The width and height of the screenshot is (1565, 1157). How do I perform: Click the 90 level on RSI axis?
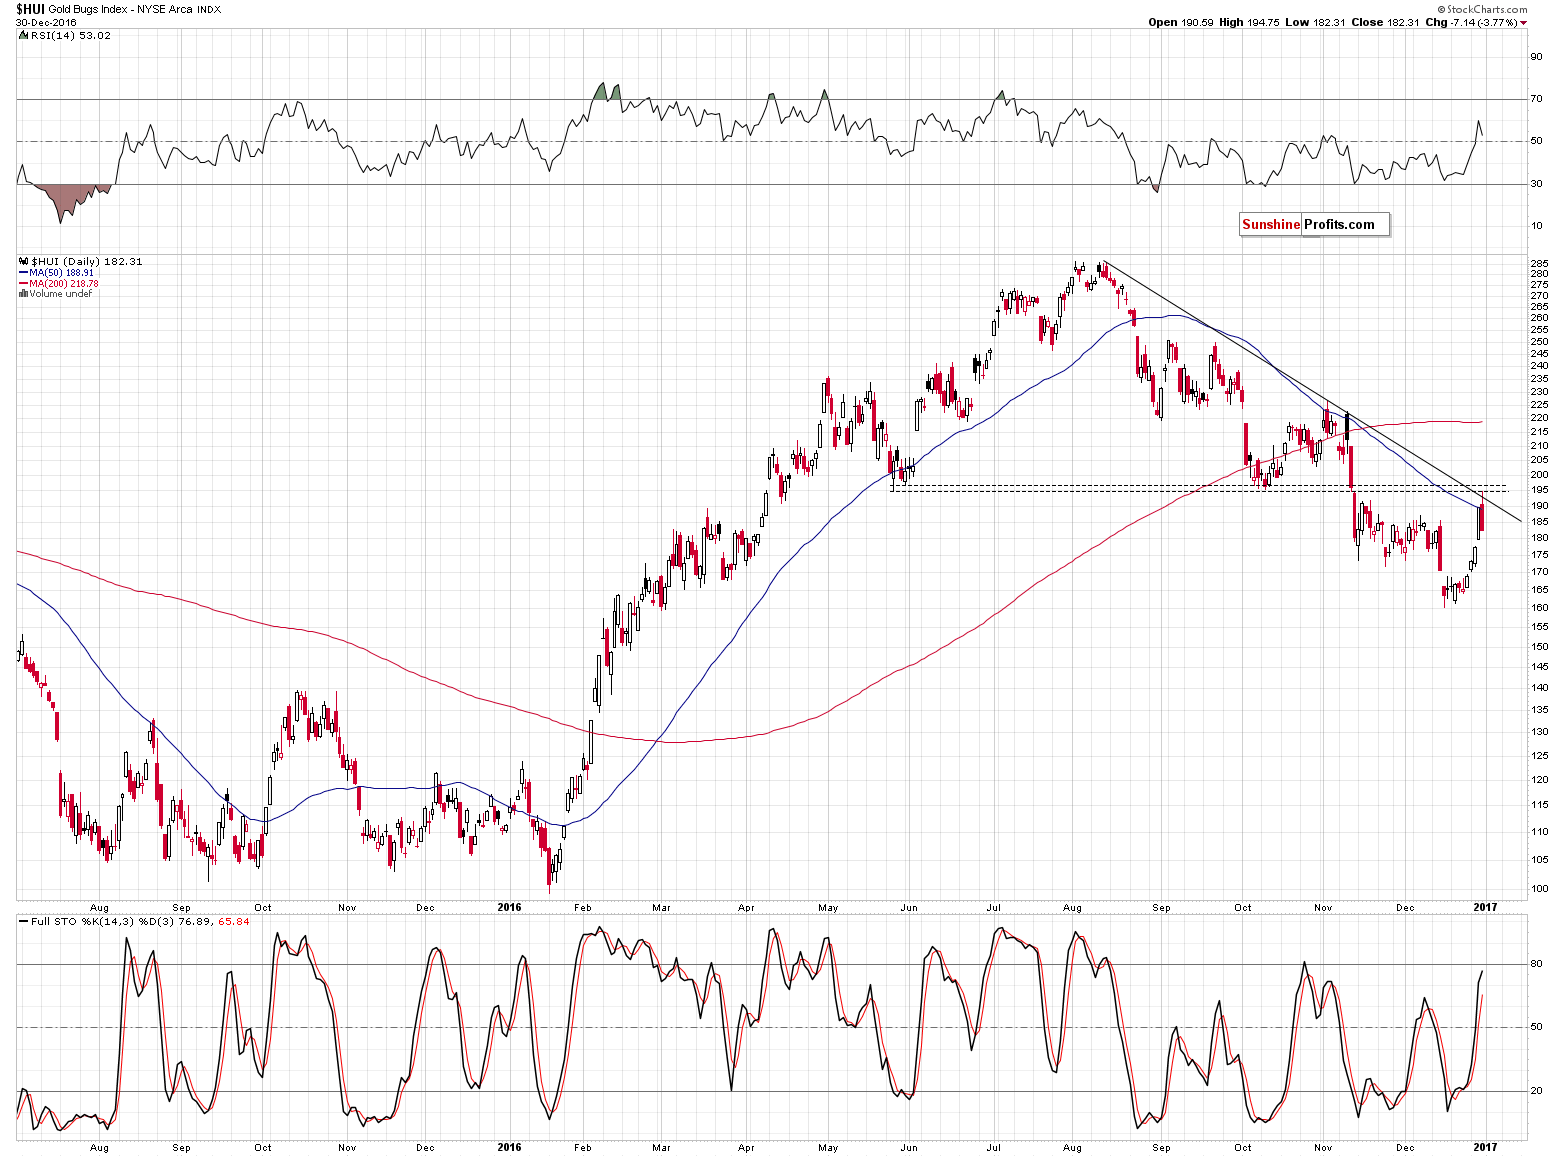(x=1536, y=57)
